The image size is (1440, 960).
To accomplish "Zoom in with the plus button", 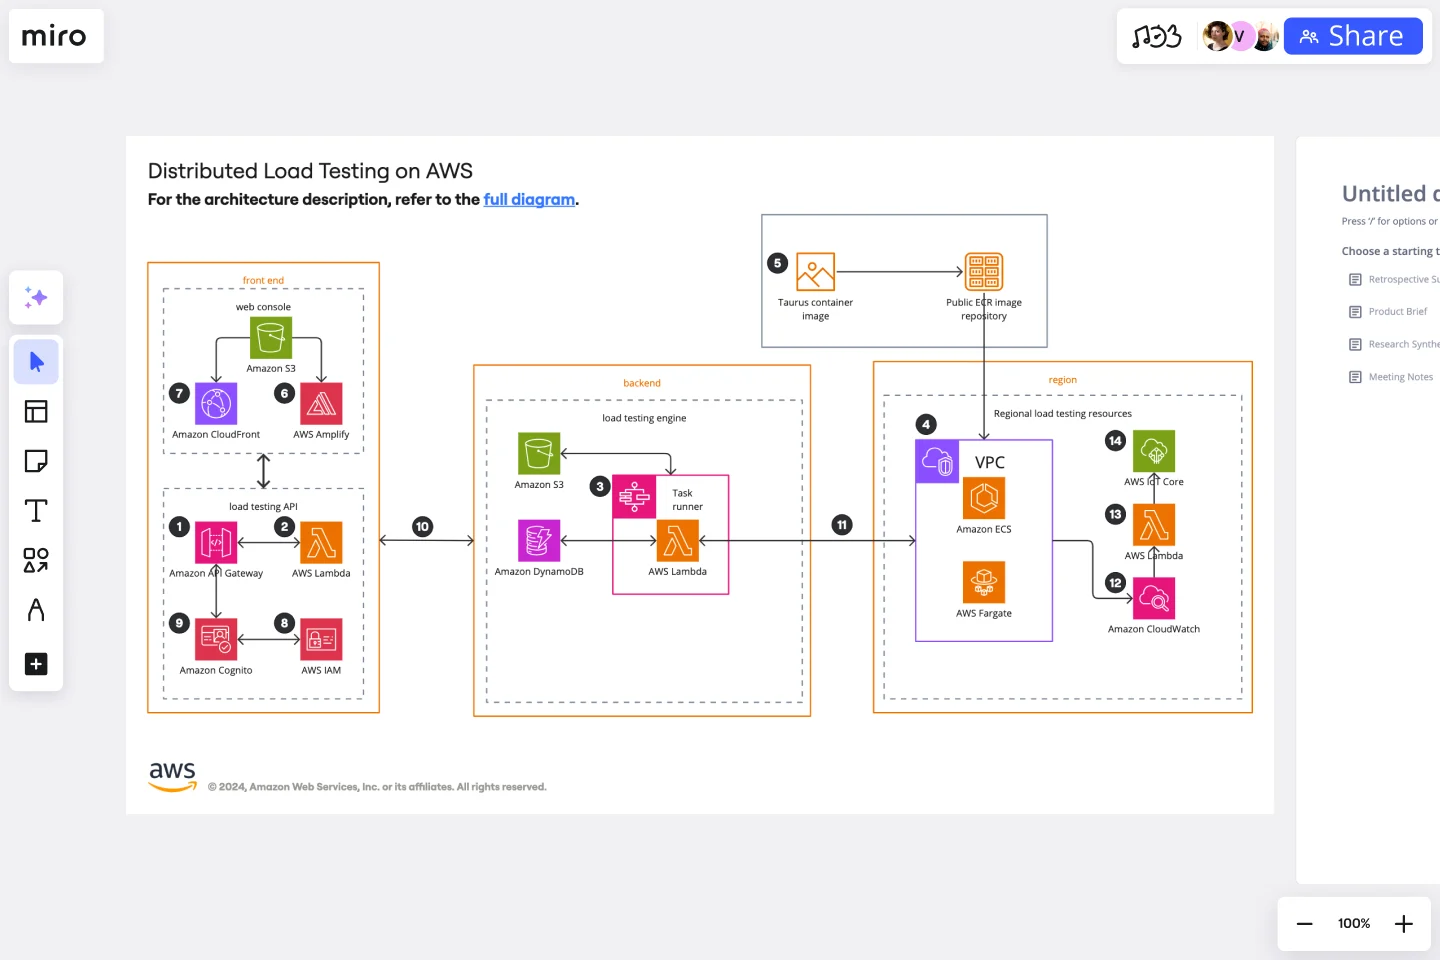I will [x=1404, y=924].
